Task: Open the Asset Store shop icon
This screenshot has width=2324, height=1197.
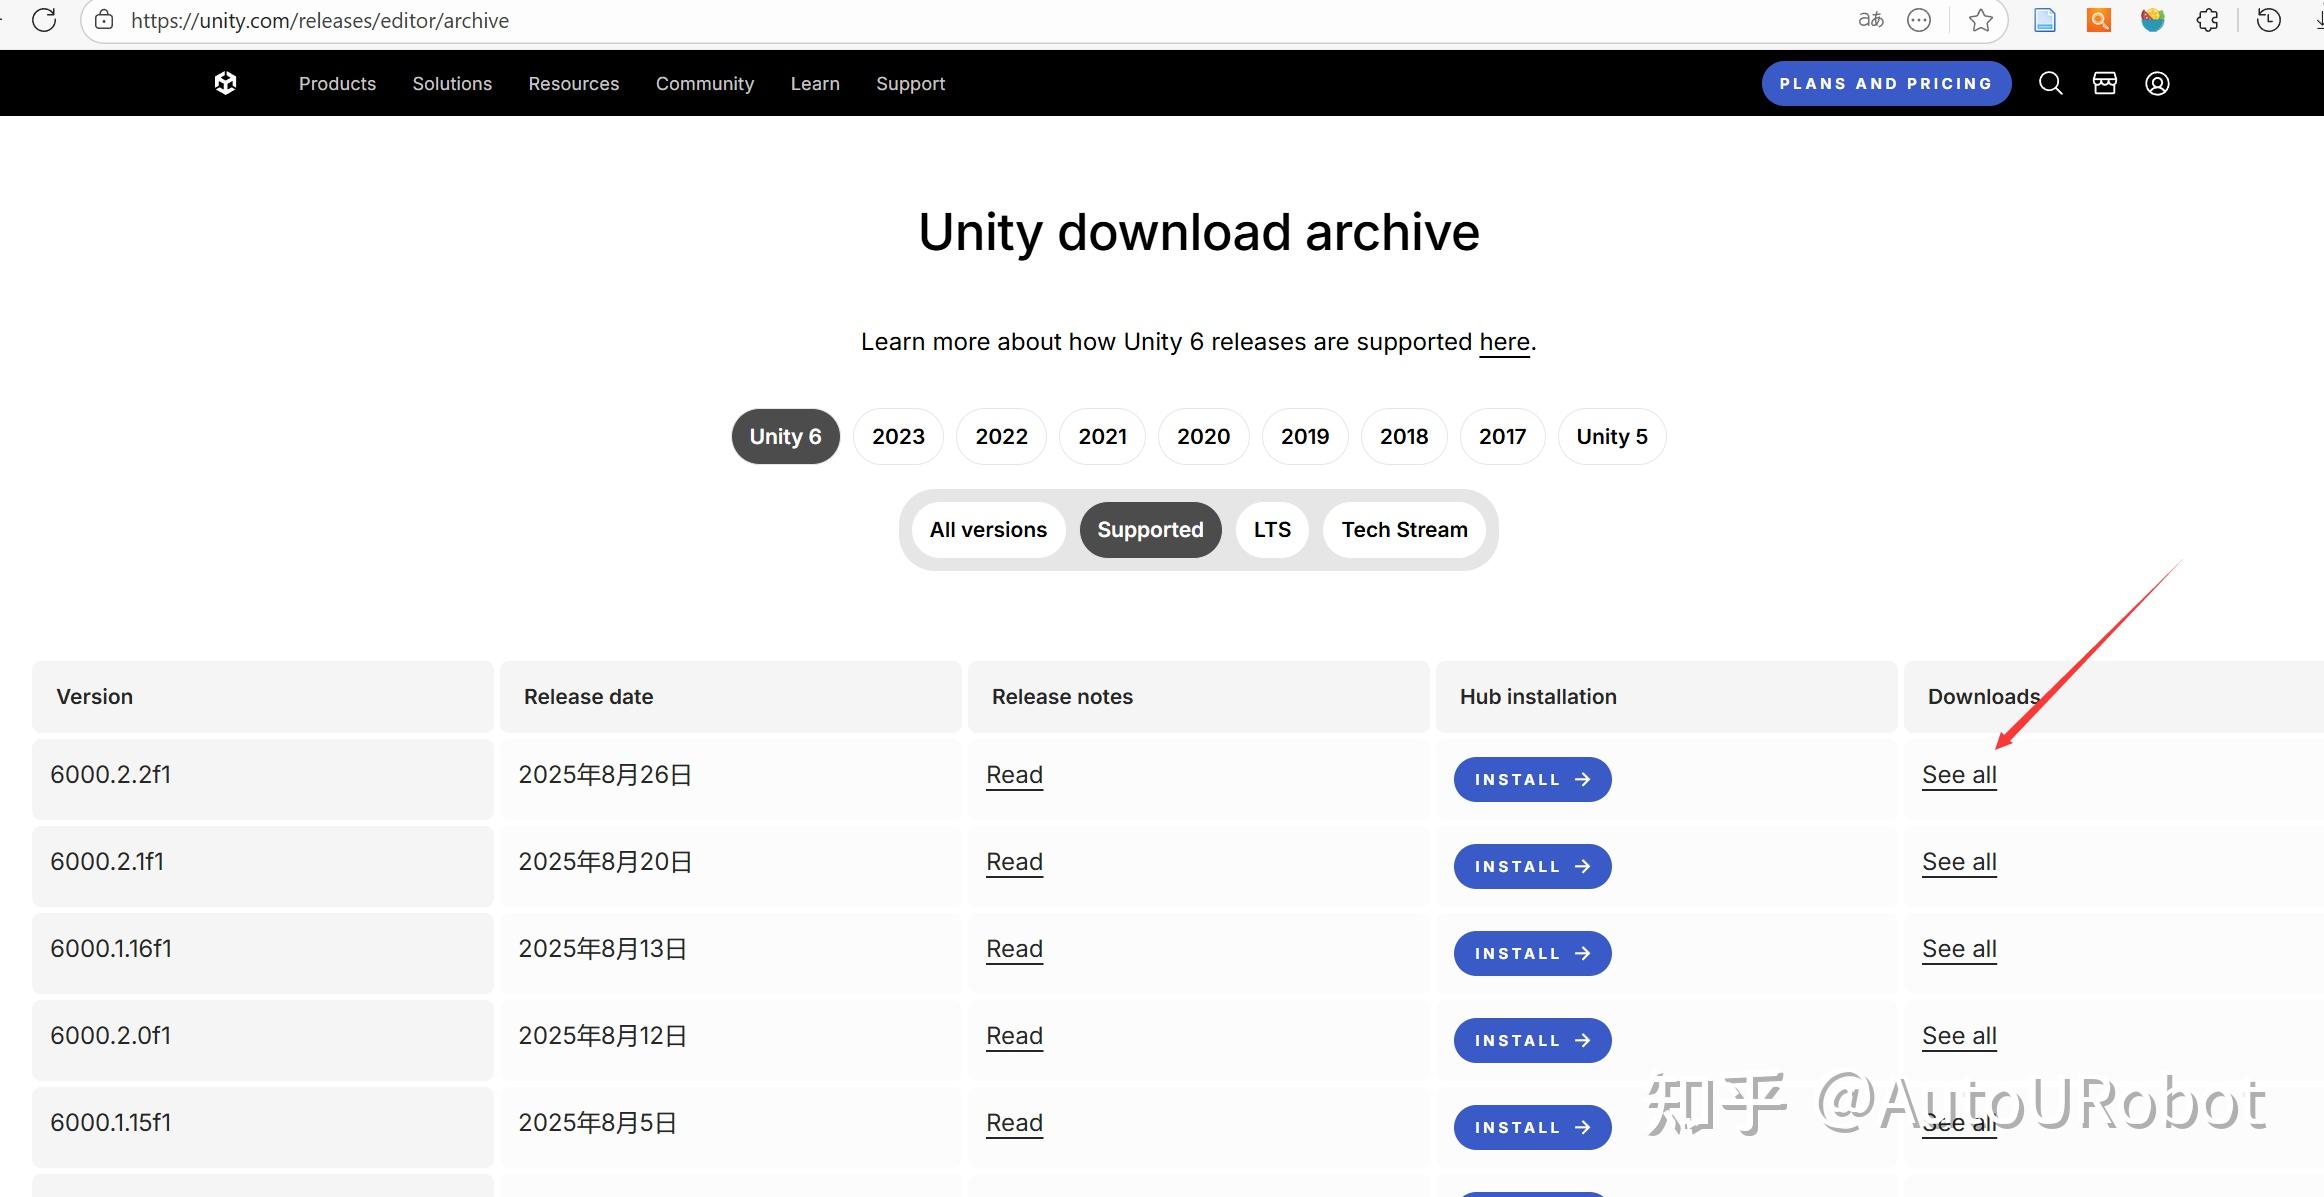Action: coord(2104,83)
